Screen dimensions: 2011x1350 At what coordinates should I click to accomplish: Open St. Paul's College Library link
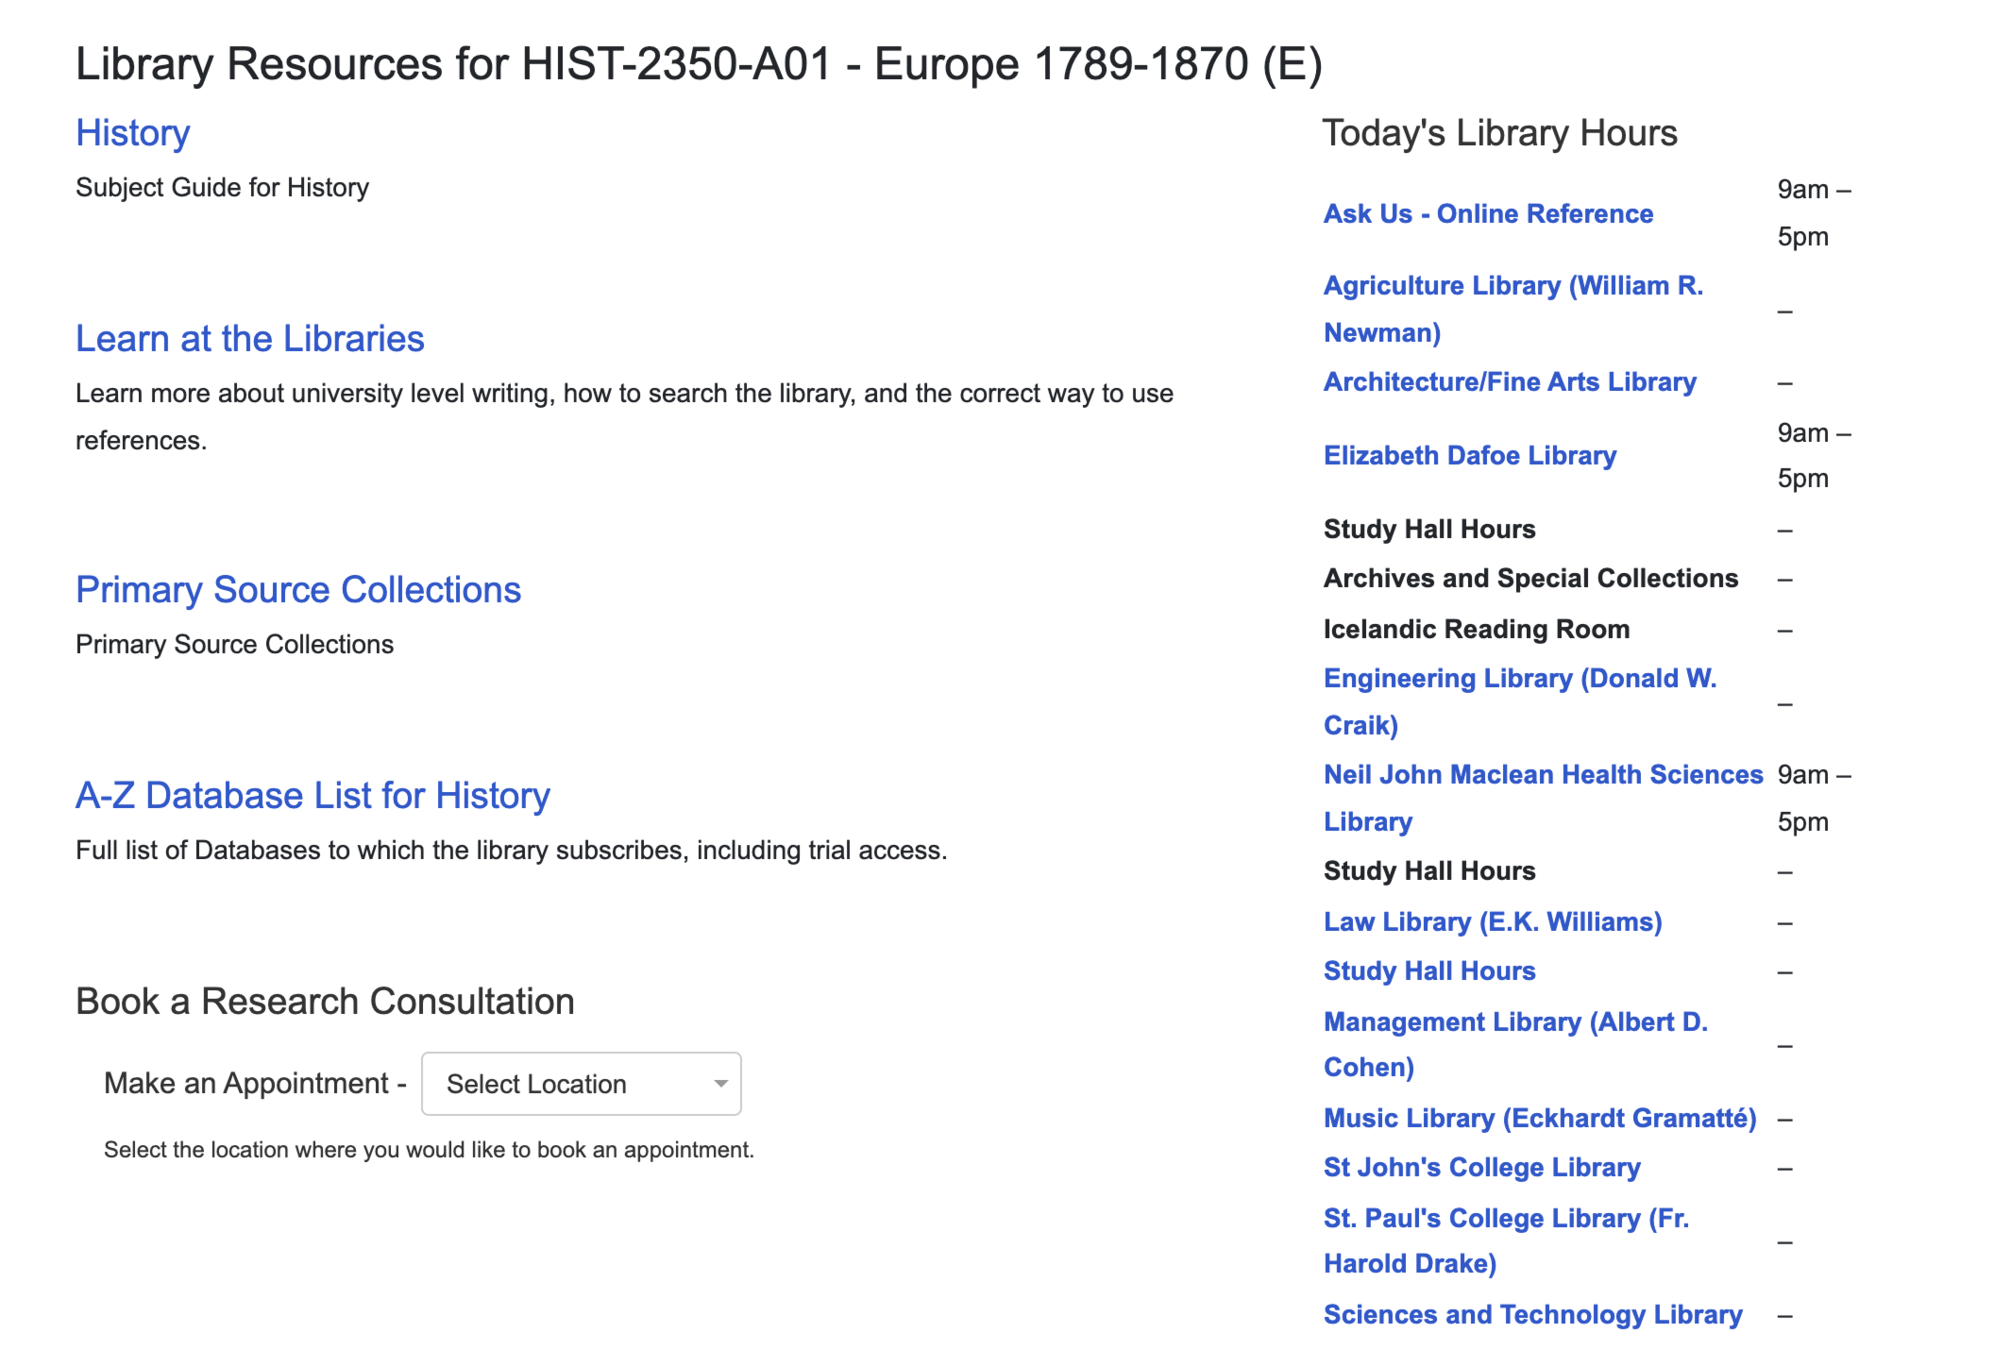pos(1505,1219)
